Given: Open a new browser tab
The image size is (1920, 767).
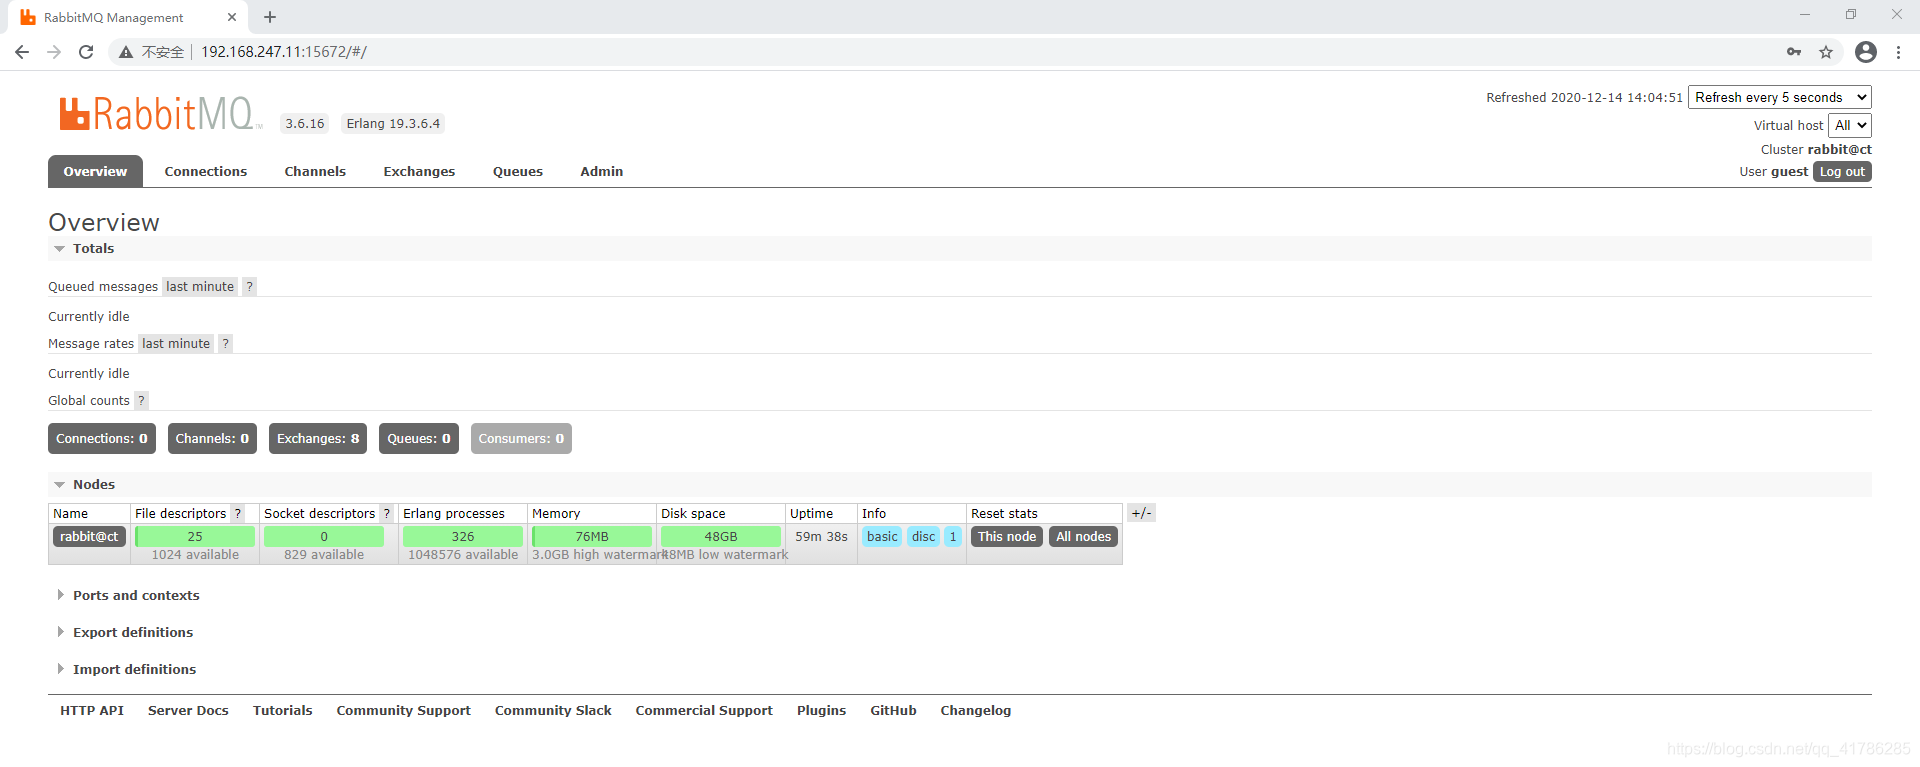Looking at the screenshot, I should (270, 17).
